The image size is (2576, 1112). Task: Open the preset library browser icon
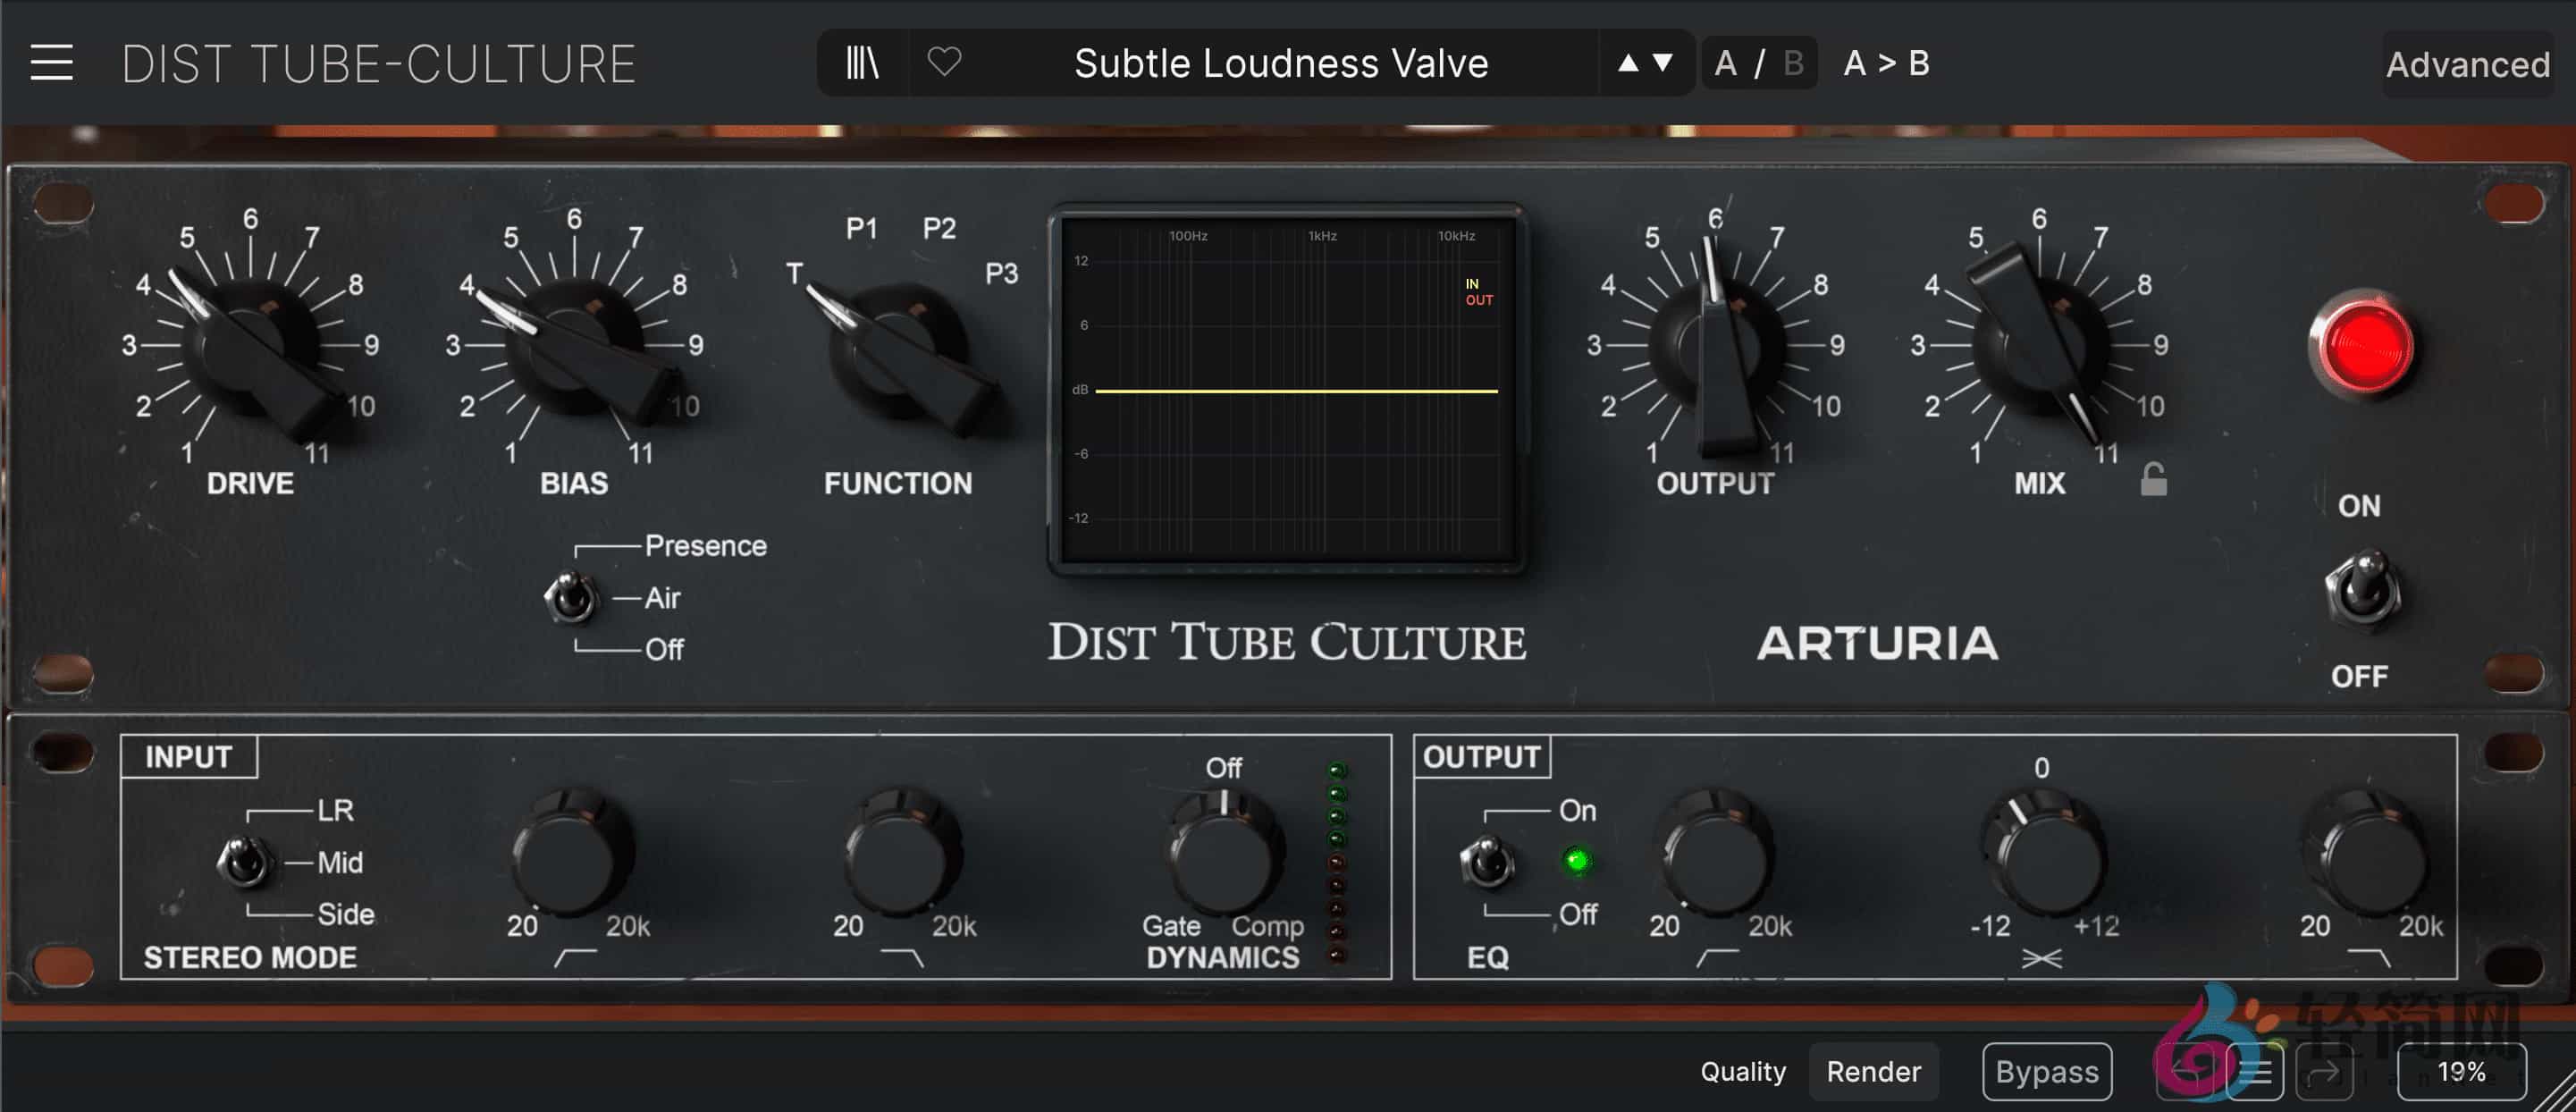(862, 63)
